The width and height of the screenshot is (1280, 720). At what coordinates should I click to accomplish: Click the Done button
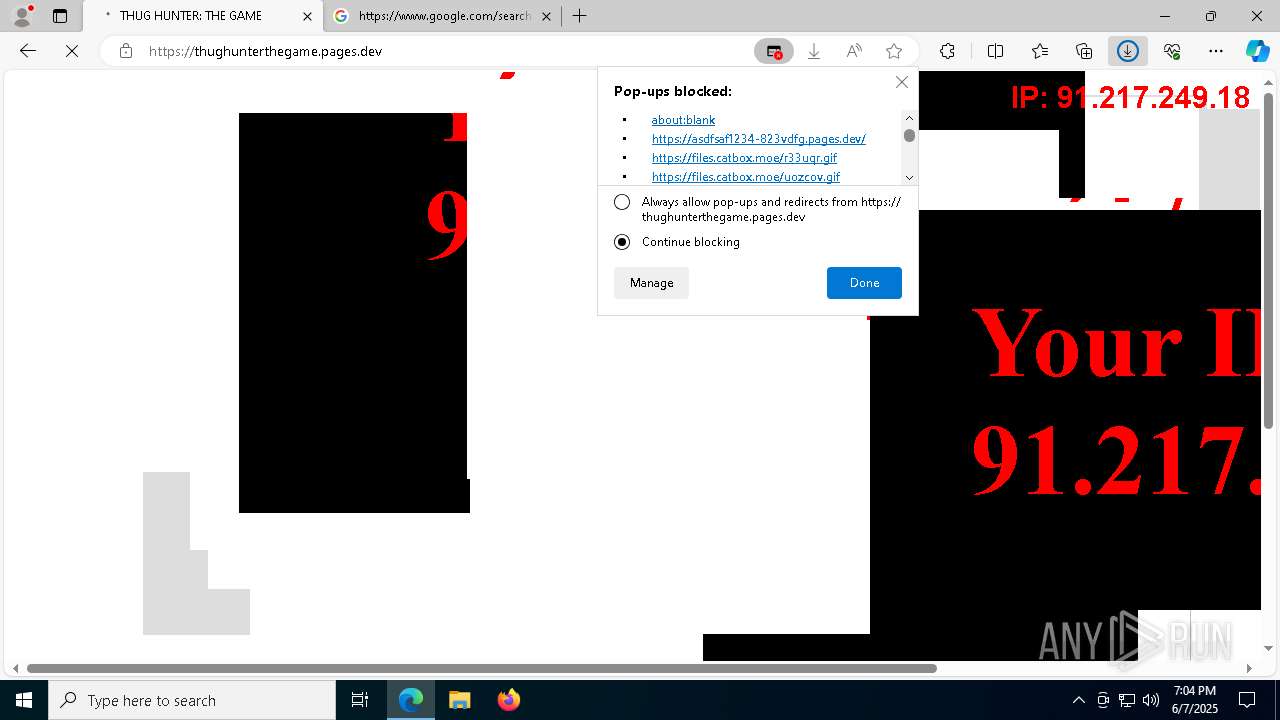point(864,283)
